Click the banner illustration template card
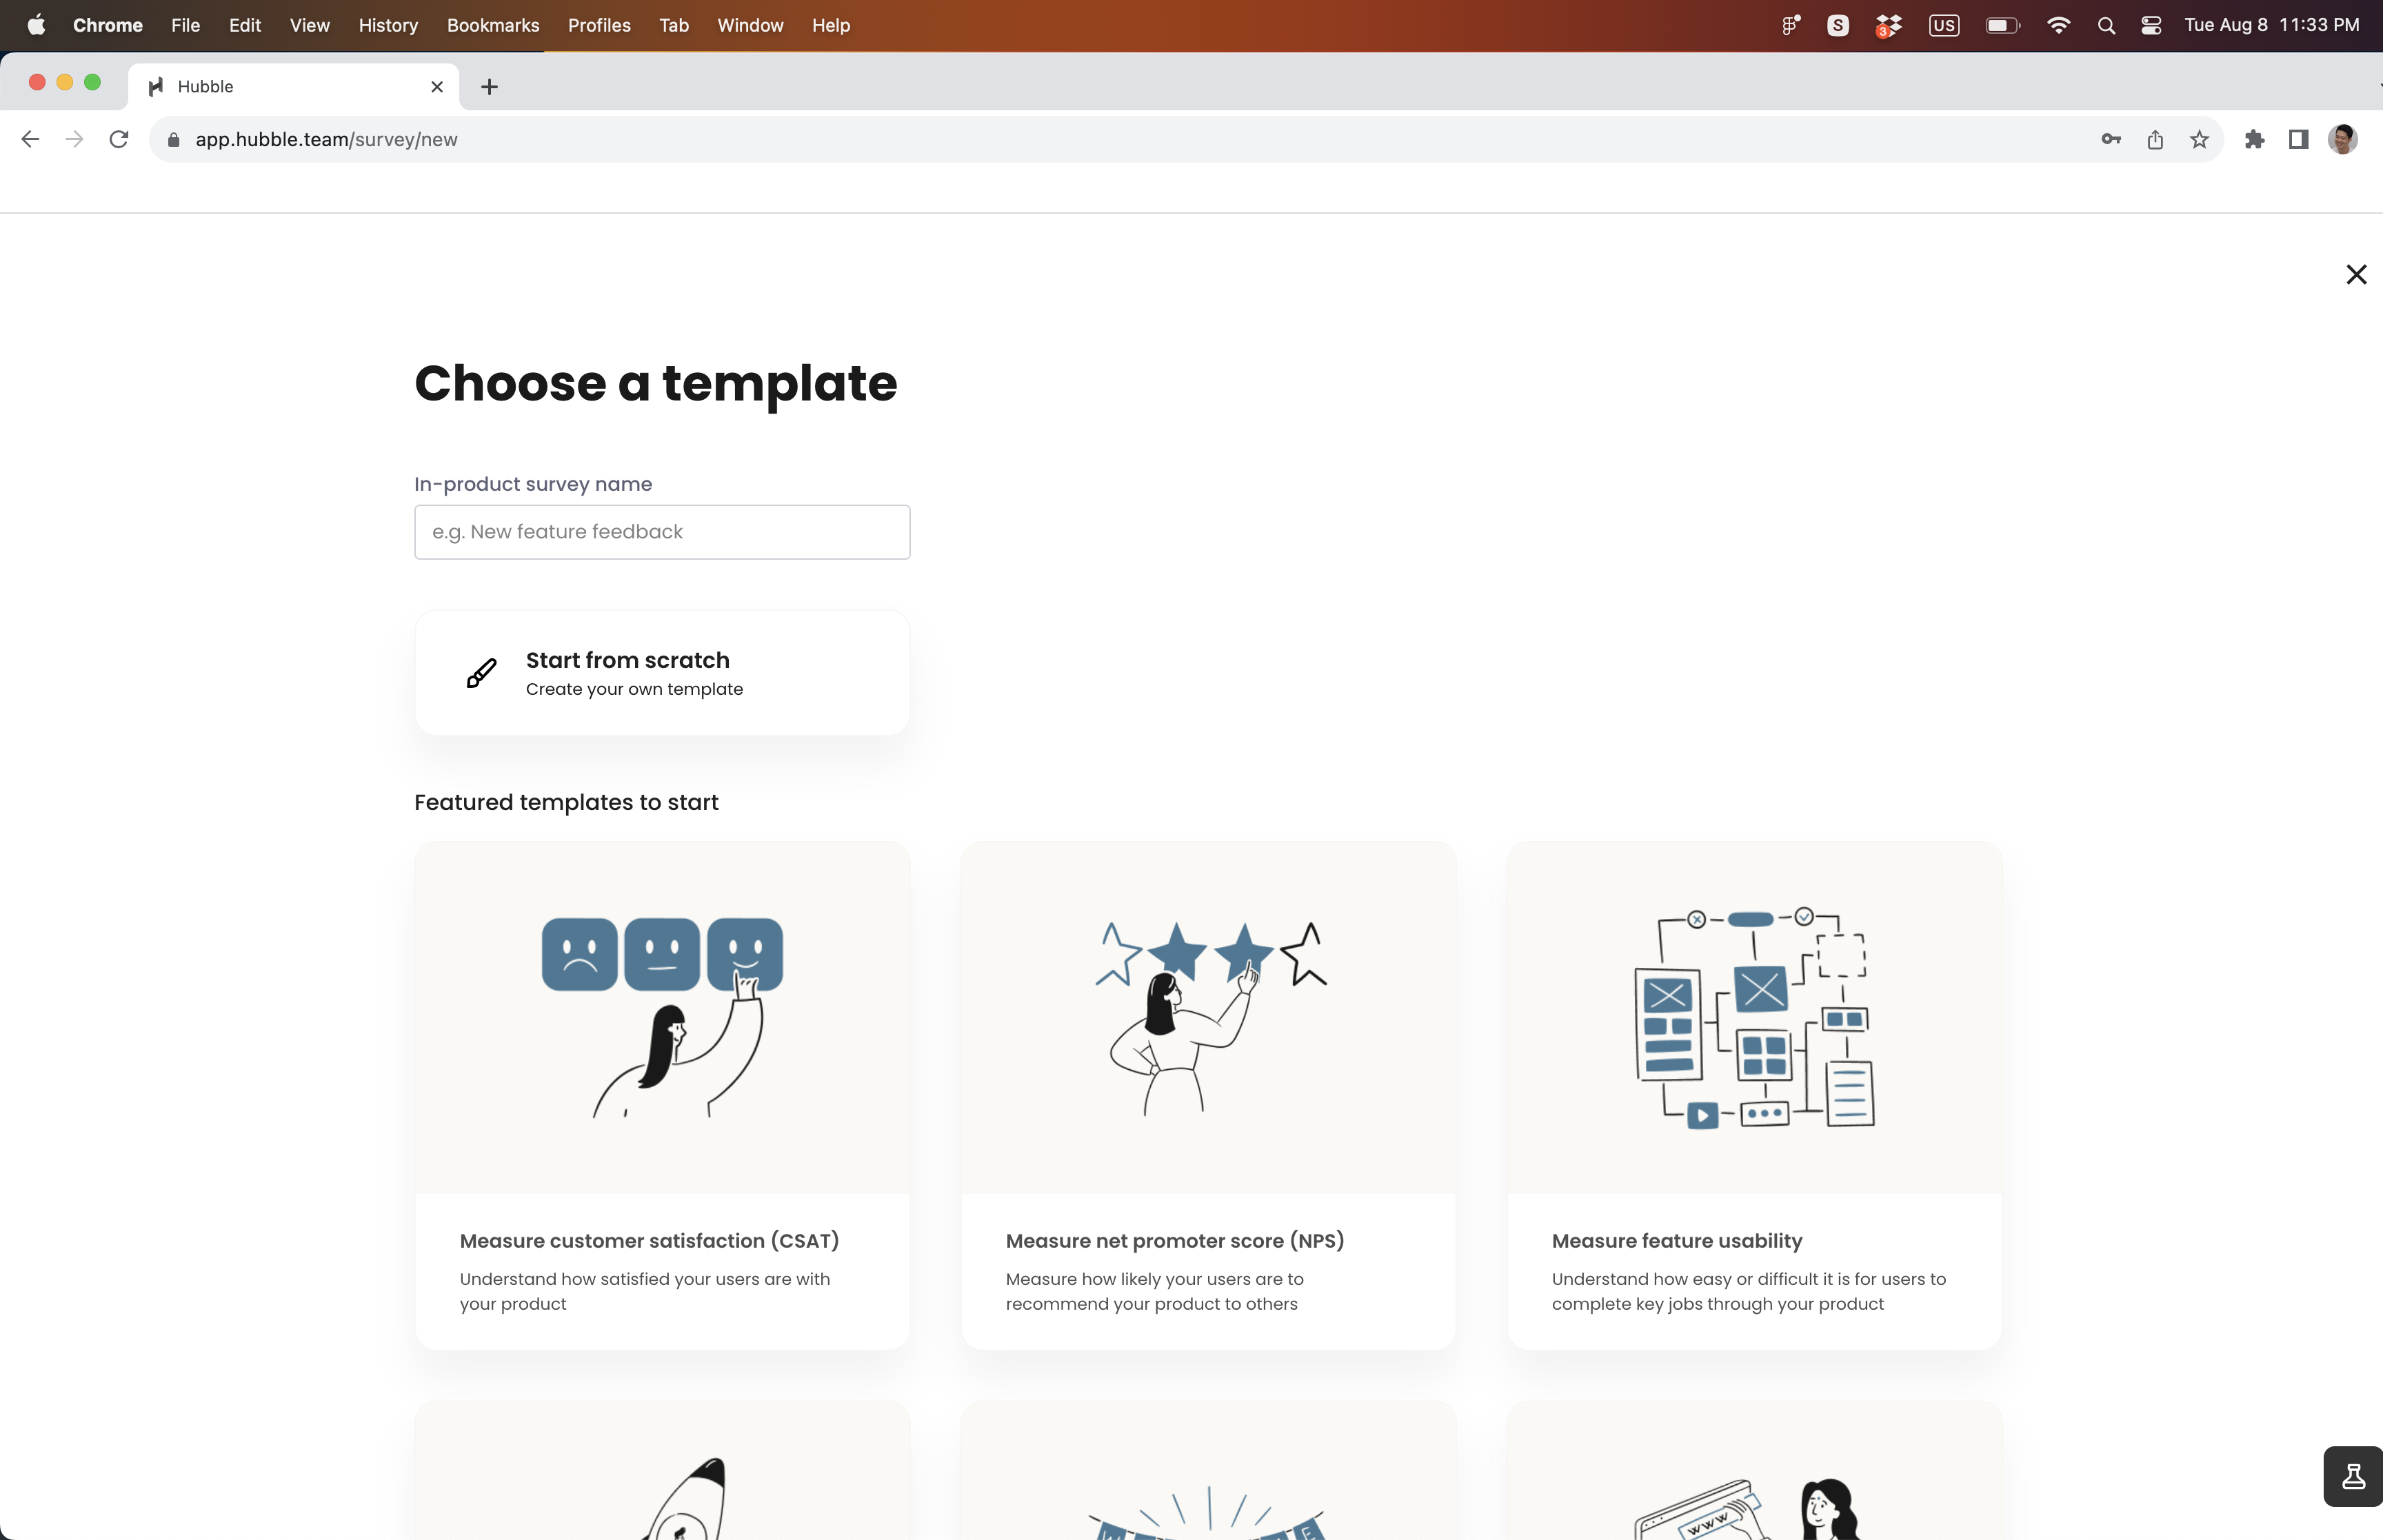 pos(1208,1470)
